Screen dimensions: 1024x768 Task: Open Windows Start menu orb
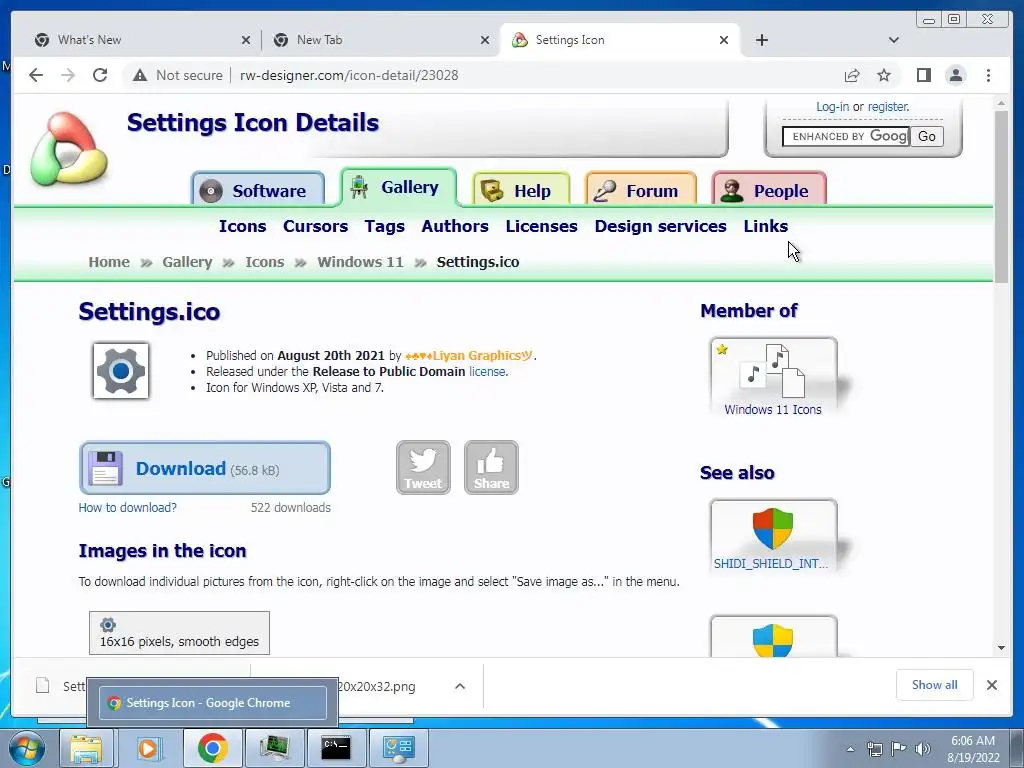click(27, 748)
